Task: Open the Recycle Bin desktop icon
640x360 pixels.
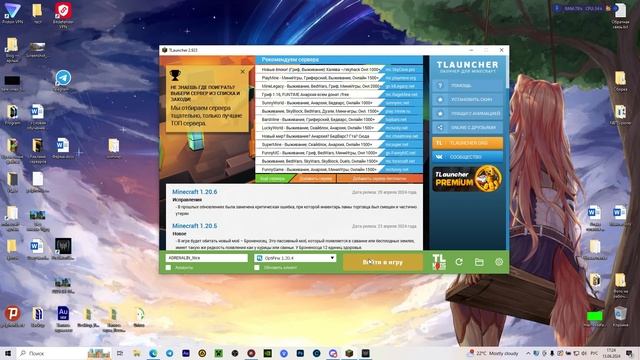Action: pos(620,316)
